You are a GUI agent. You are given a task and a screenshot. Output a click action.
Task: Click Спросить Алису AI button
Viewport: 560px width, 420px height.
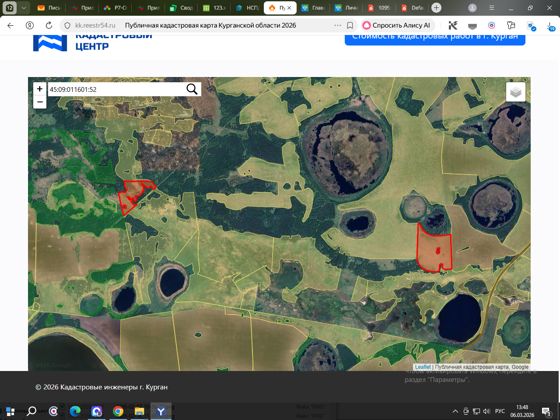(396, 25)
